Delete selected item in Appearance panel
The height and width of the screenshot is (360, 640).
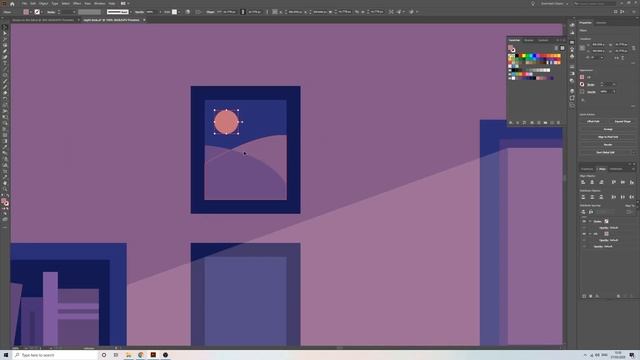[x=631, y=296]
